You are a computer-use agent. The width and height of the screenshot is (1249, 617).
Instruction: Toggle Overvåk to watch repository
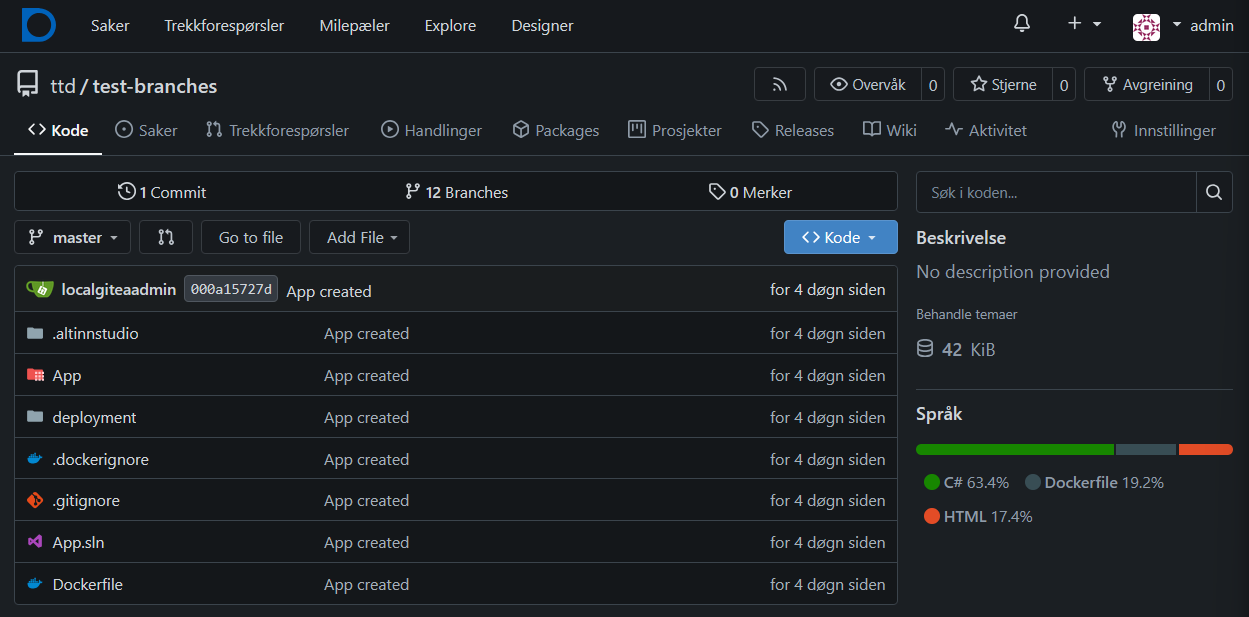pyautogui.click(x=868, y=86)
